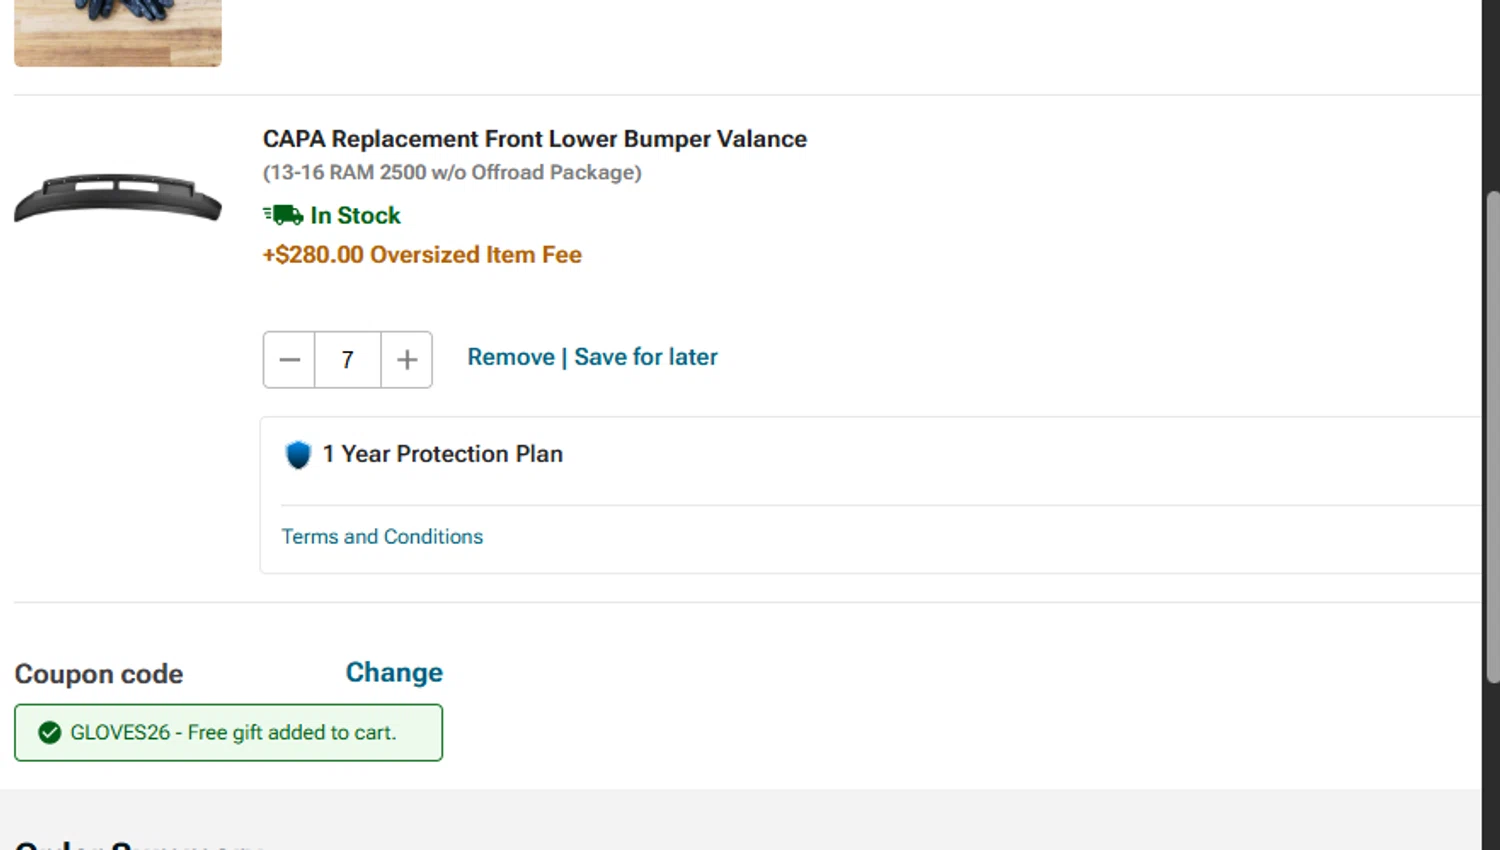1500x850 pixels.
Task: Click the Coupon code heading
Action: (99, 674)
